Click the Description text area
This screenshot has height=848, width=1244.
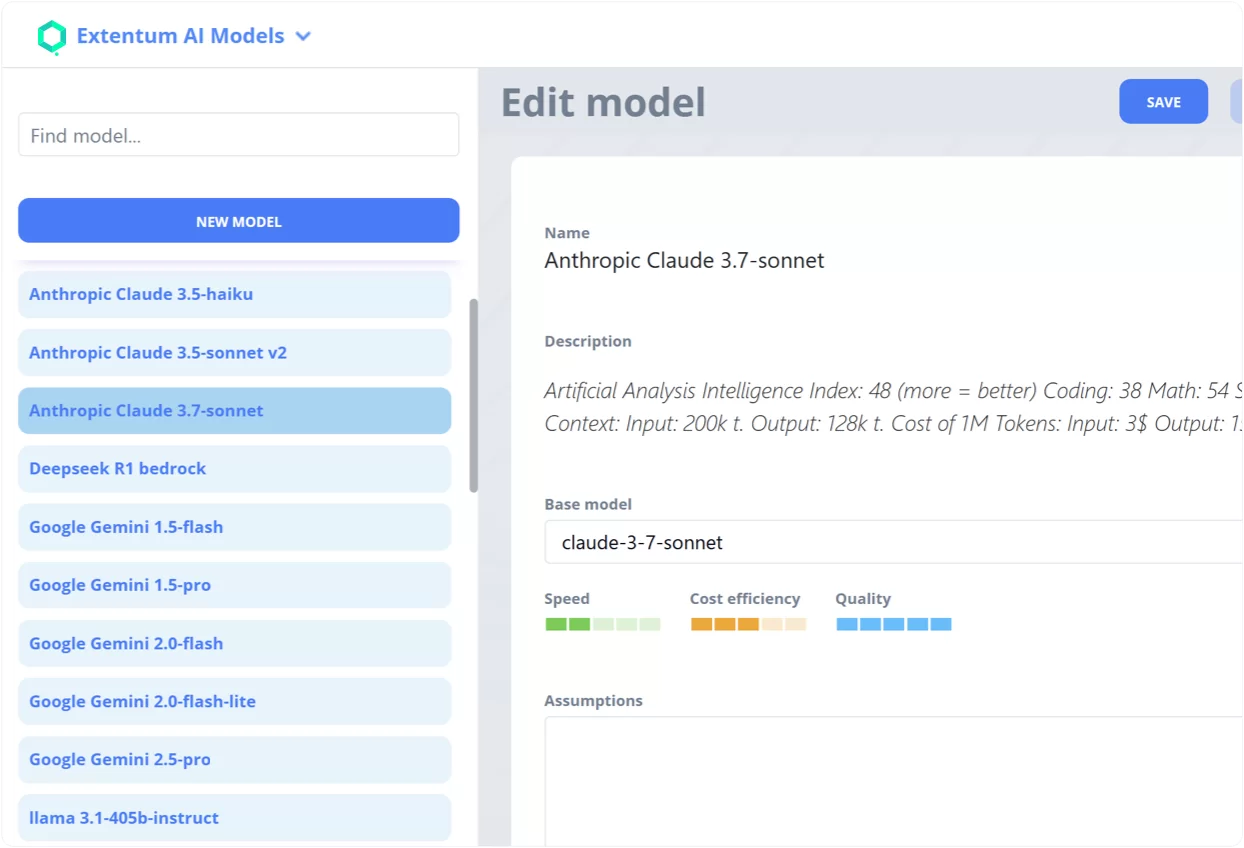click(x=893, y=407)
